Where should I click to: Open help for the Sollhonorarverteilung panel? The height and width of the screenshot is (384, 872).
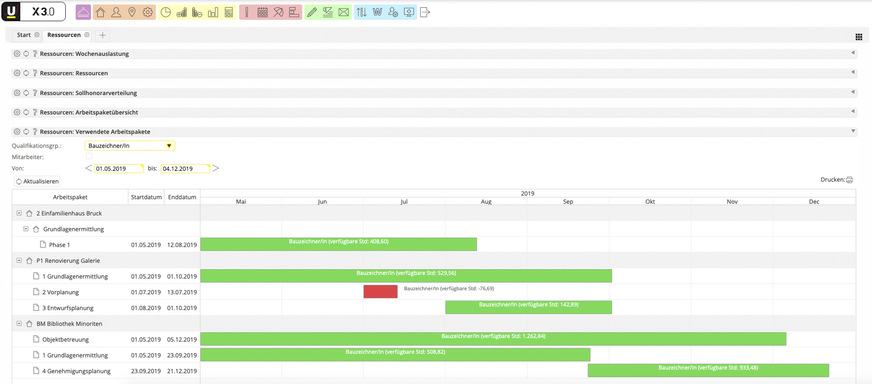point(34,93)
